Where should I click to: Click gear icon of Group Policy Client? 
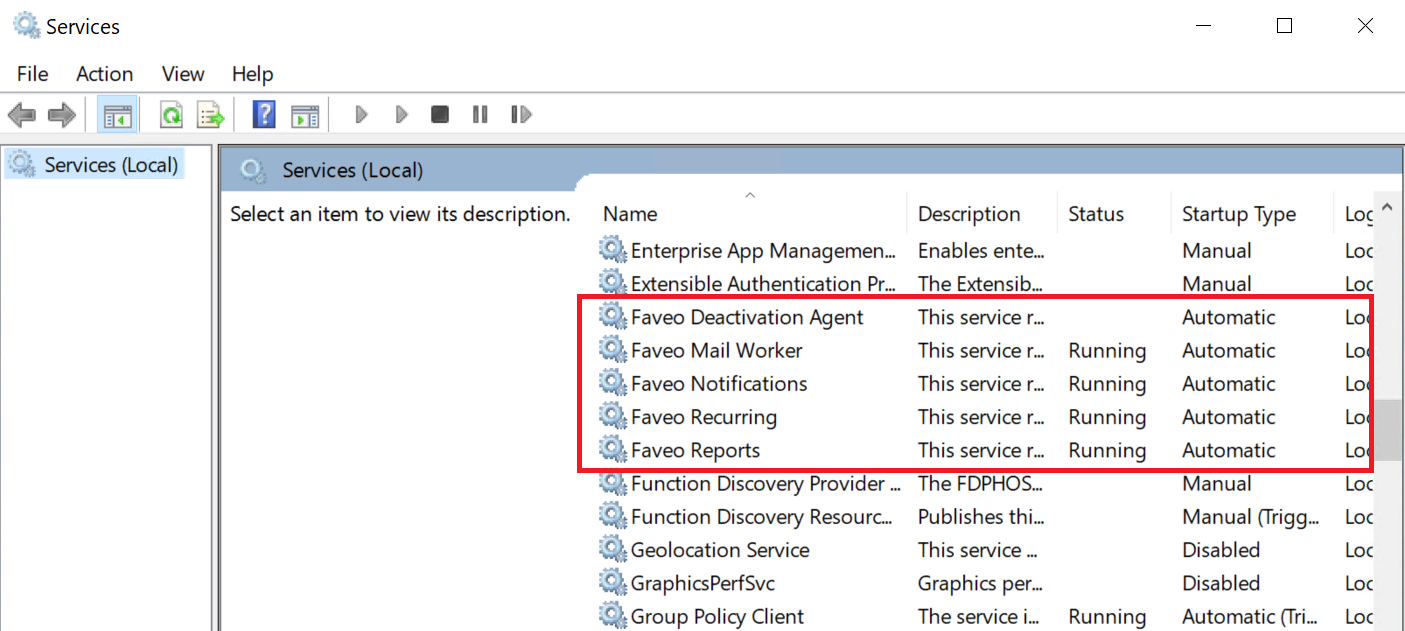(x=612, y=615)
